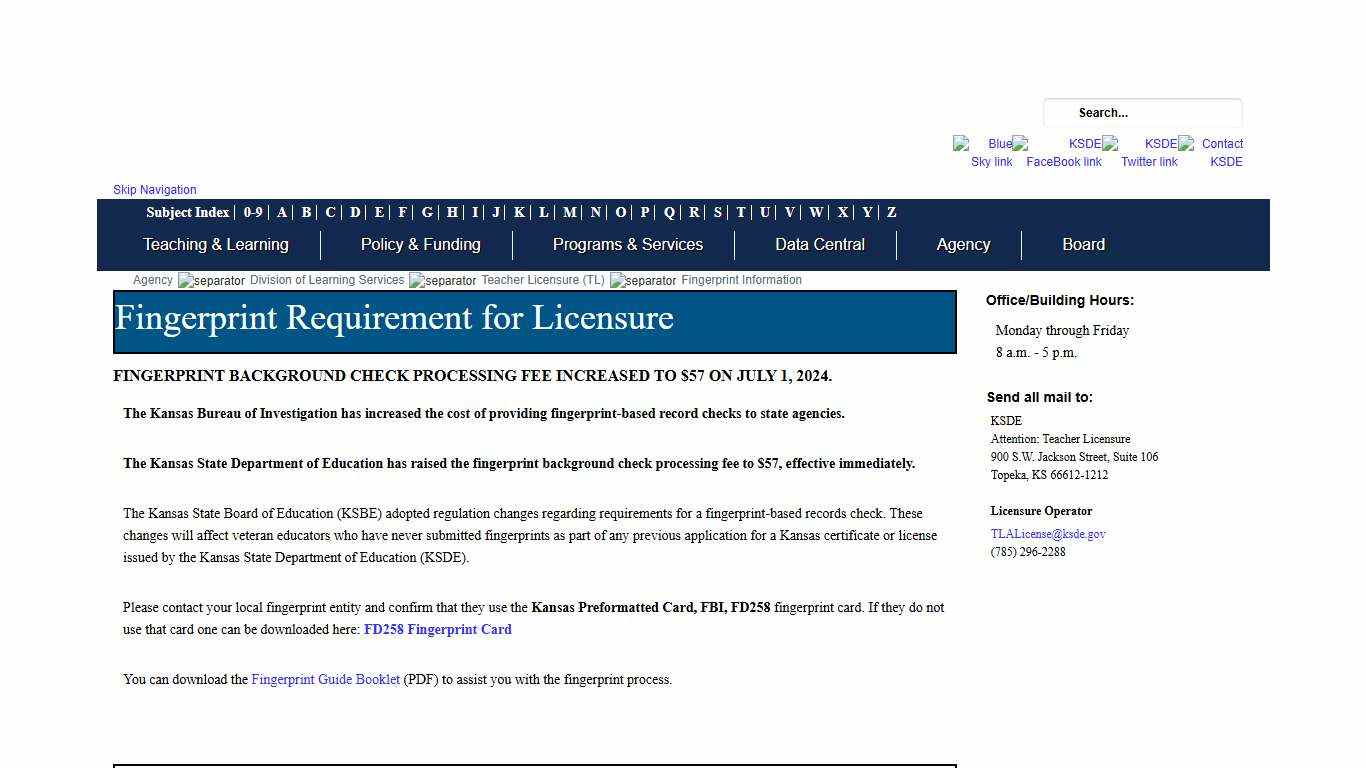Open the Policy & Funding menu
The image size is (1366, 768).
420,245
